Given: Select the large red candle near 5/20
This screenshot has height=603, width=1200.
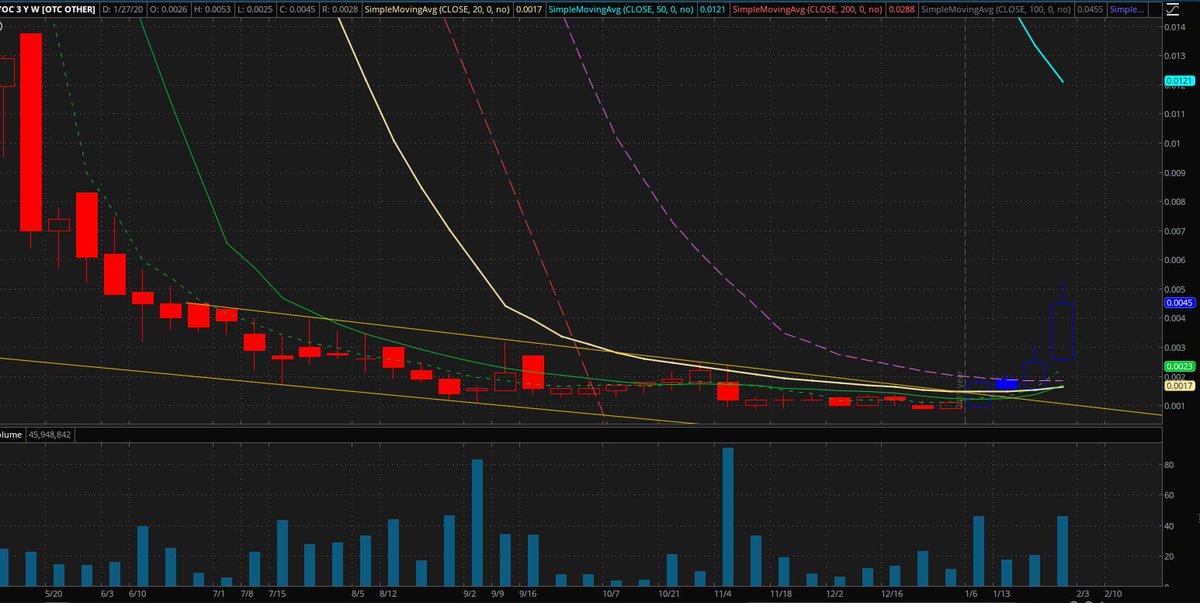Looking at the screenshot, I should [31, 132].
